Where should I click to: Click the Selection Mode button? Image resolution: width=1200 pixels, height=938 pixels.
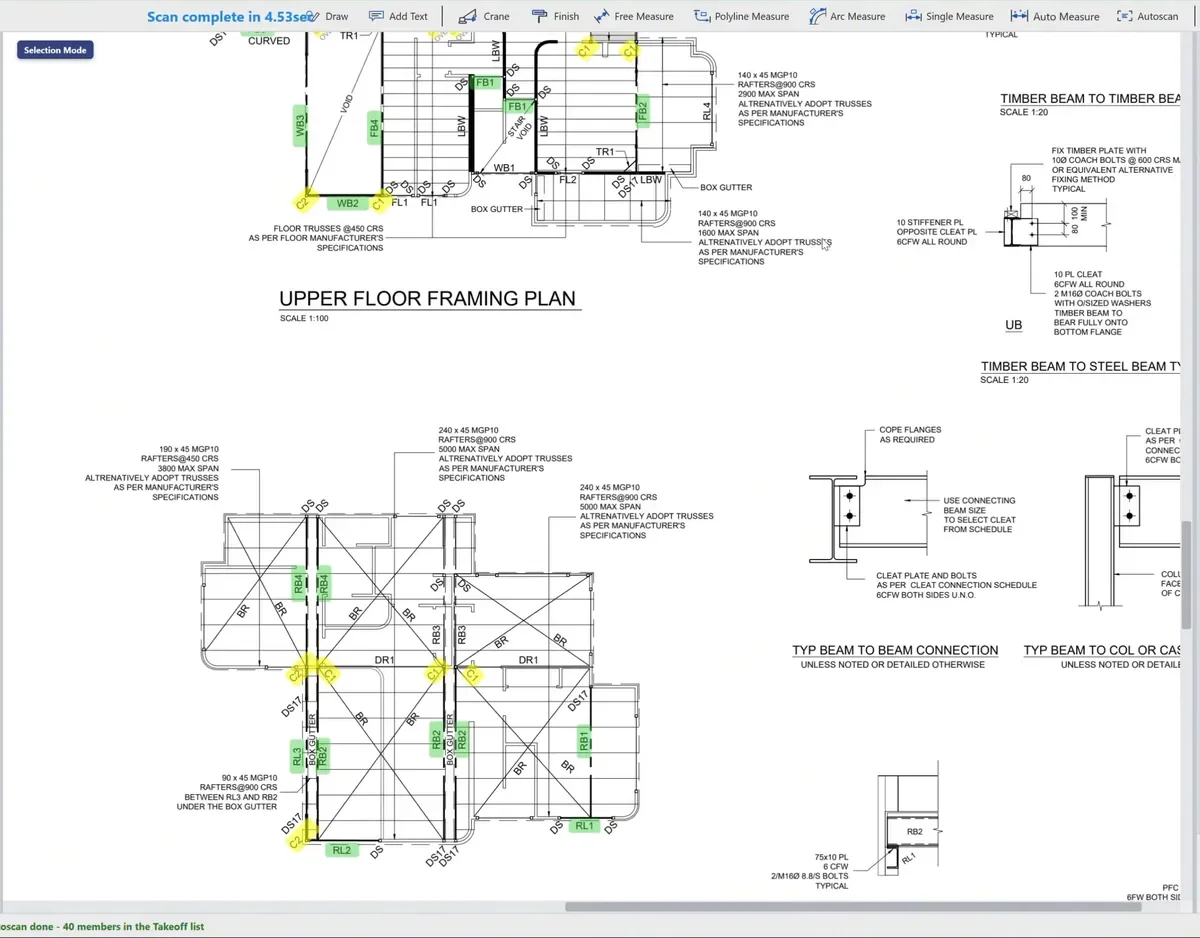(x=56, y=50)
